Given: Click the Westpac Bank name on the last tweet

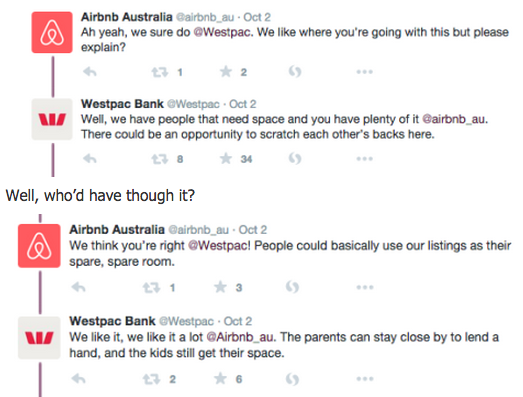Looking at the screenshot, I should tap(112, 321).
